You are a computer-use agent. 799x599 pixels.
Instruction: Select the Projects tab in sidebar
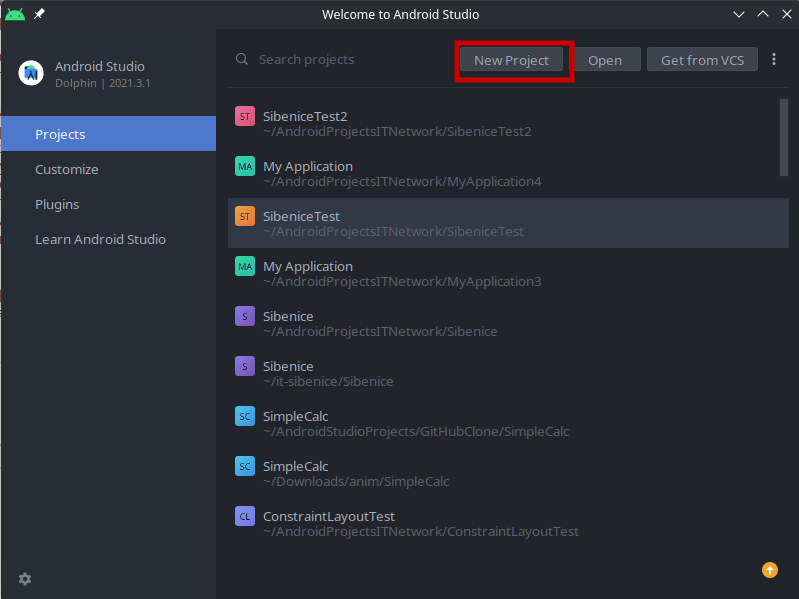pos(109,134)
